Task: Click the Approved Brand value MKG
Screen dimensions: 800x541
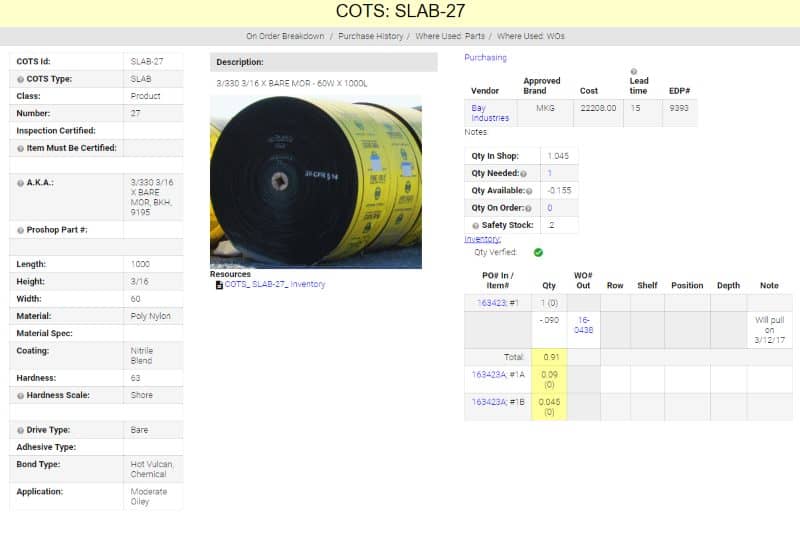Action: (x=545, y=108)
